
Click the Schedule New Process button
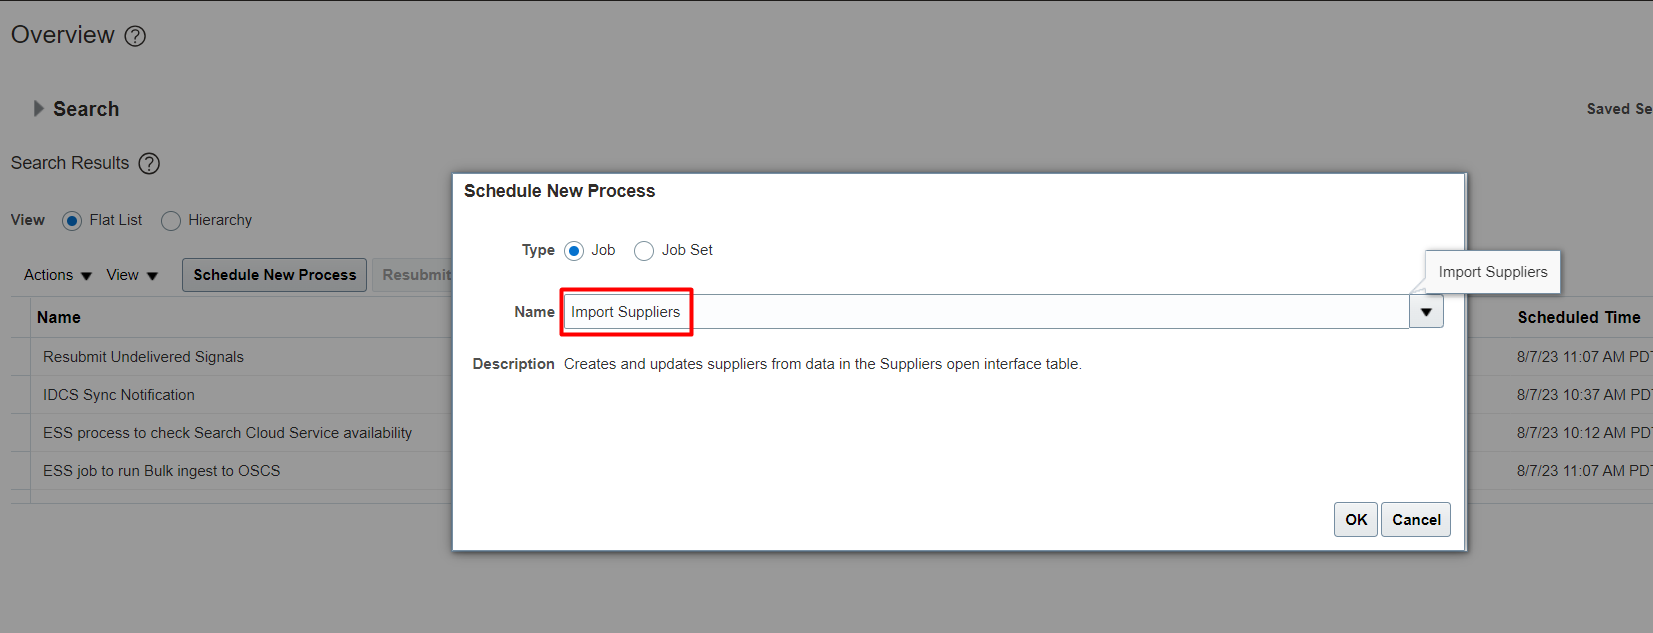click(x=273, y=275)
